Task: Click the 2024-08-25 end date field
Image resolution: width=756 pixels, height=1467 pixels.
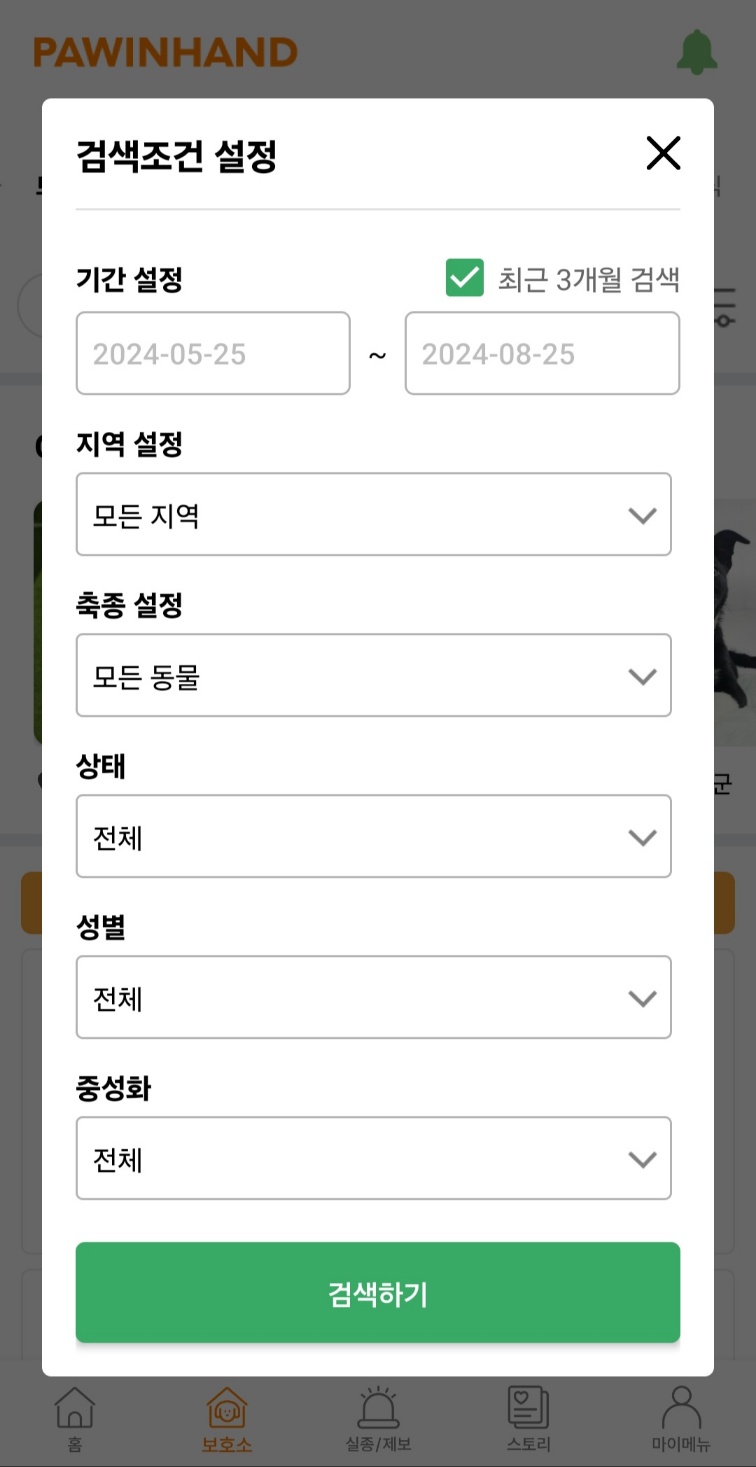Action: 542,353
